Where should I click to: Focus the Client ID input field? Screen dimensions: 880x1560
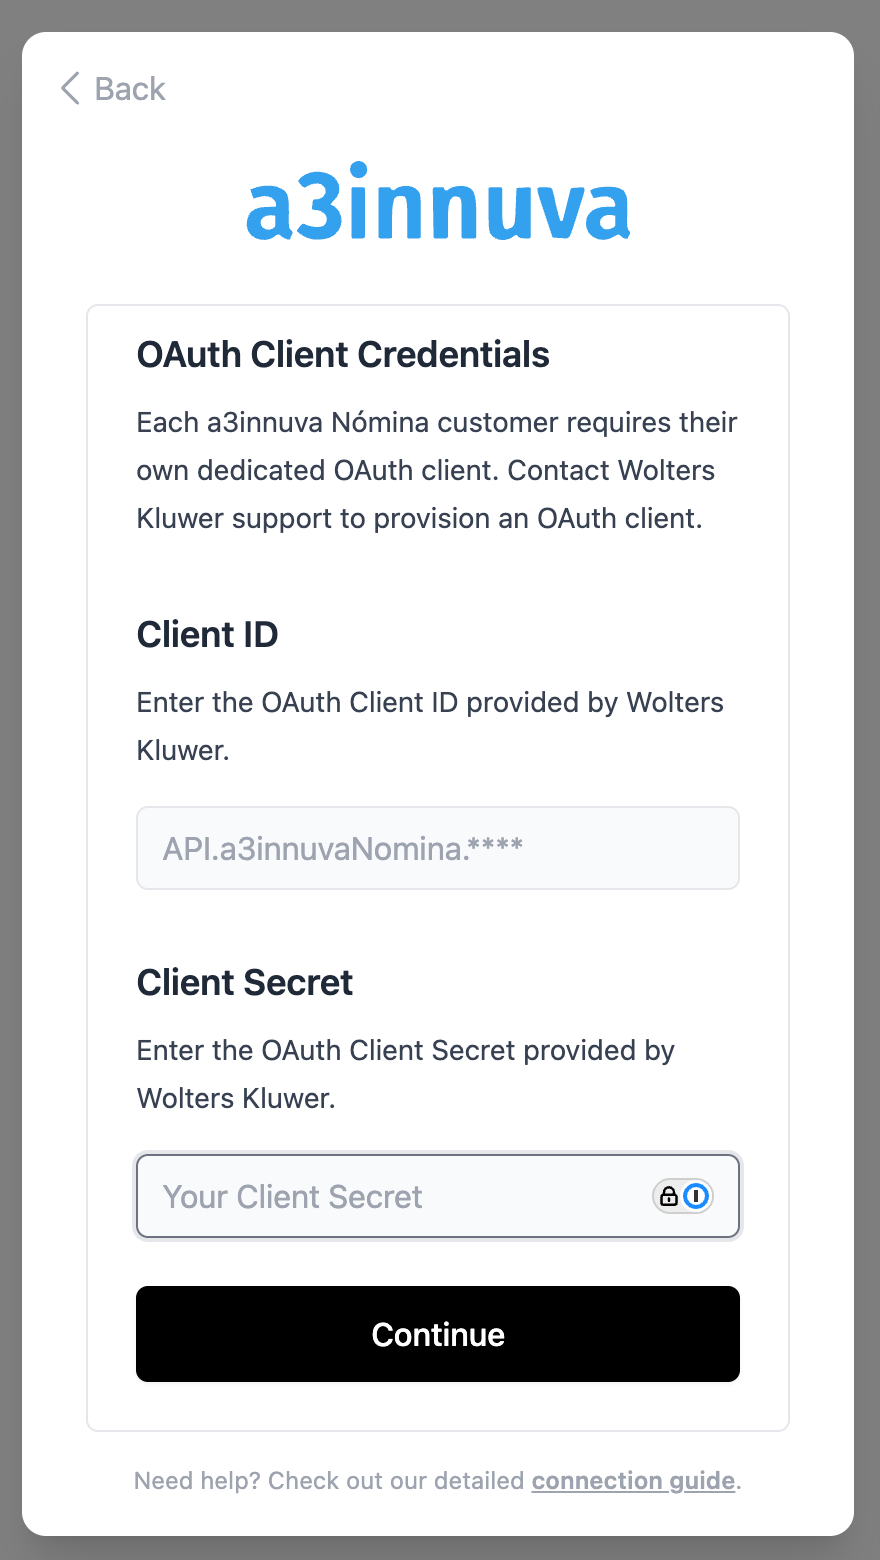tap(438, 848)
